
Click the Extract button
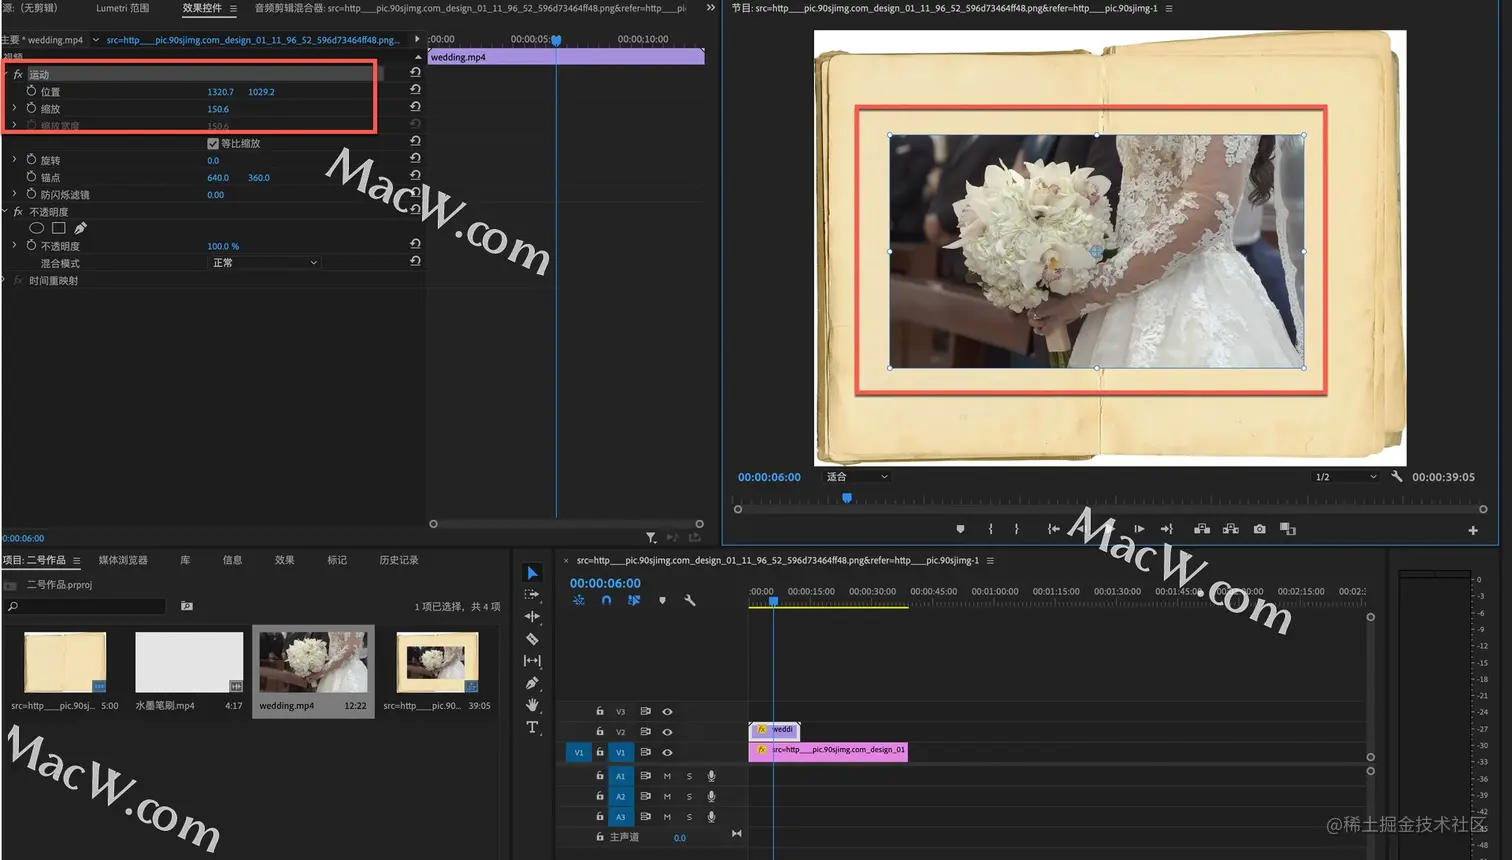[1231, 529]
